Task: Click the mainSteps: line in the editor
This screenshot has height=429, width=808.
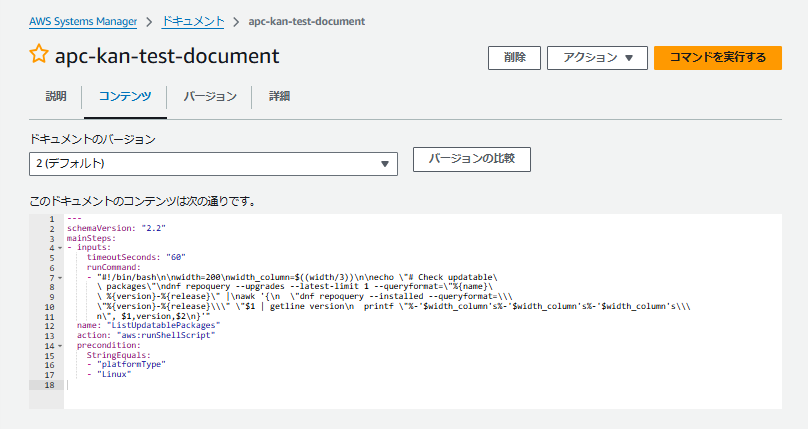Action: click(91, 238)
